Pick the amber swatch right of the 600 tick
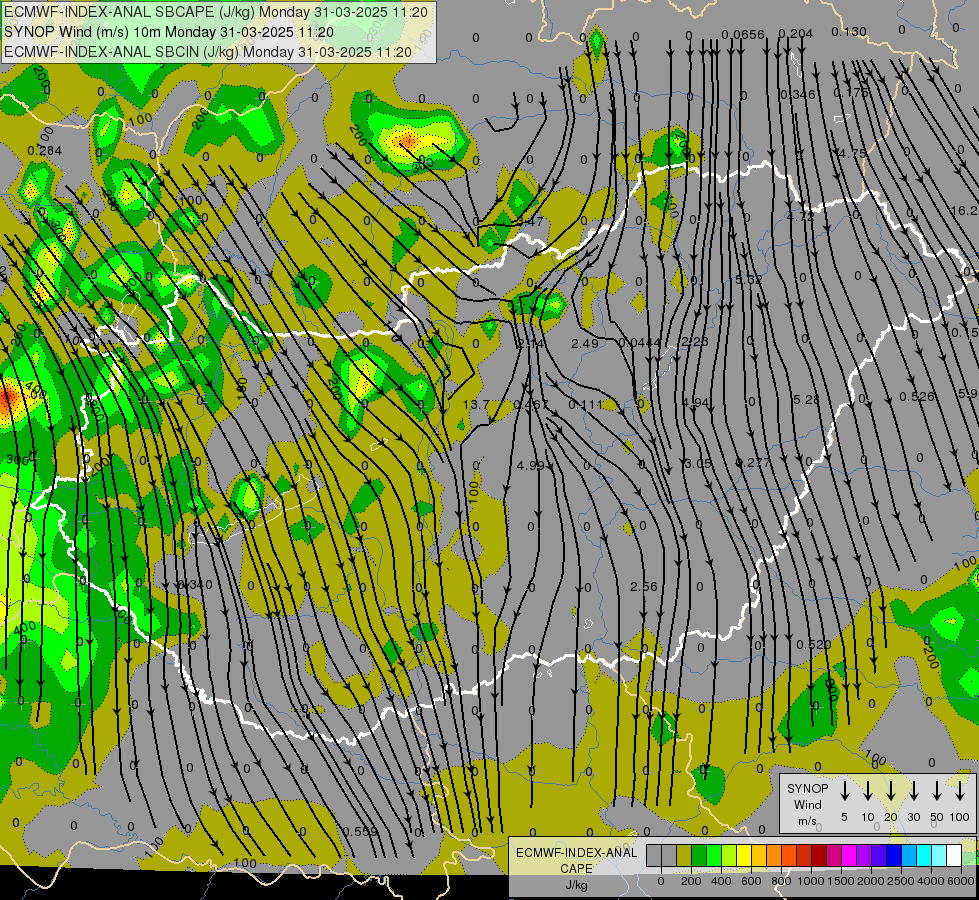The width and height of the screenshot is (979, 900). click(759, 855)
